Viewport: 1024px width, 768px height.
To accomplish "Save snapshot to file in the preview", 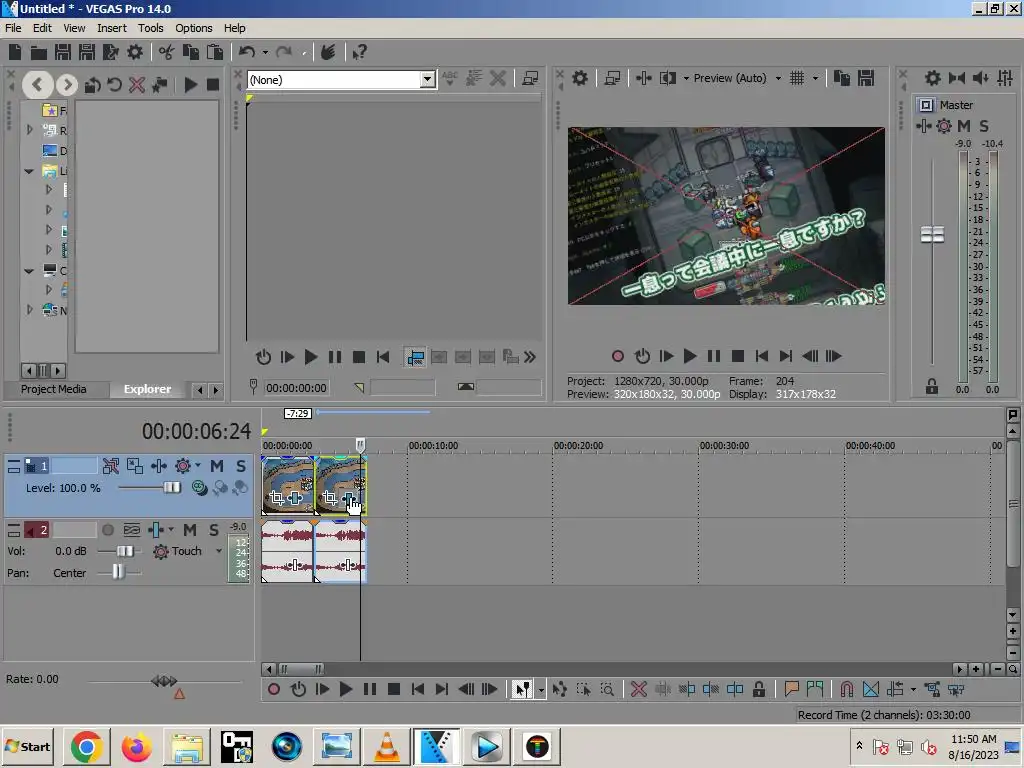I will point(866,78).
